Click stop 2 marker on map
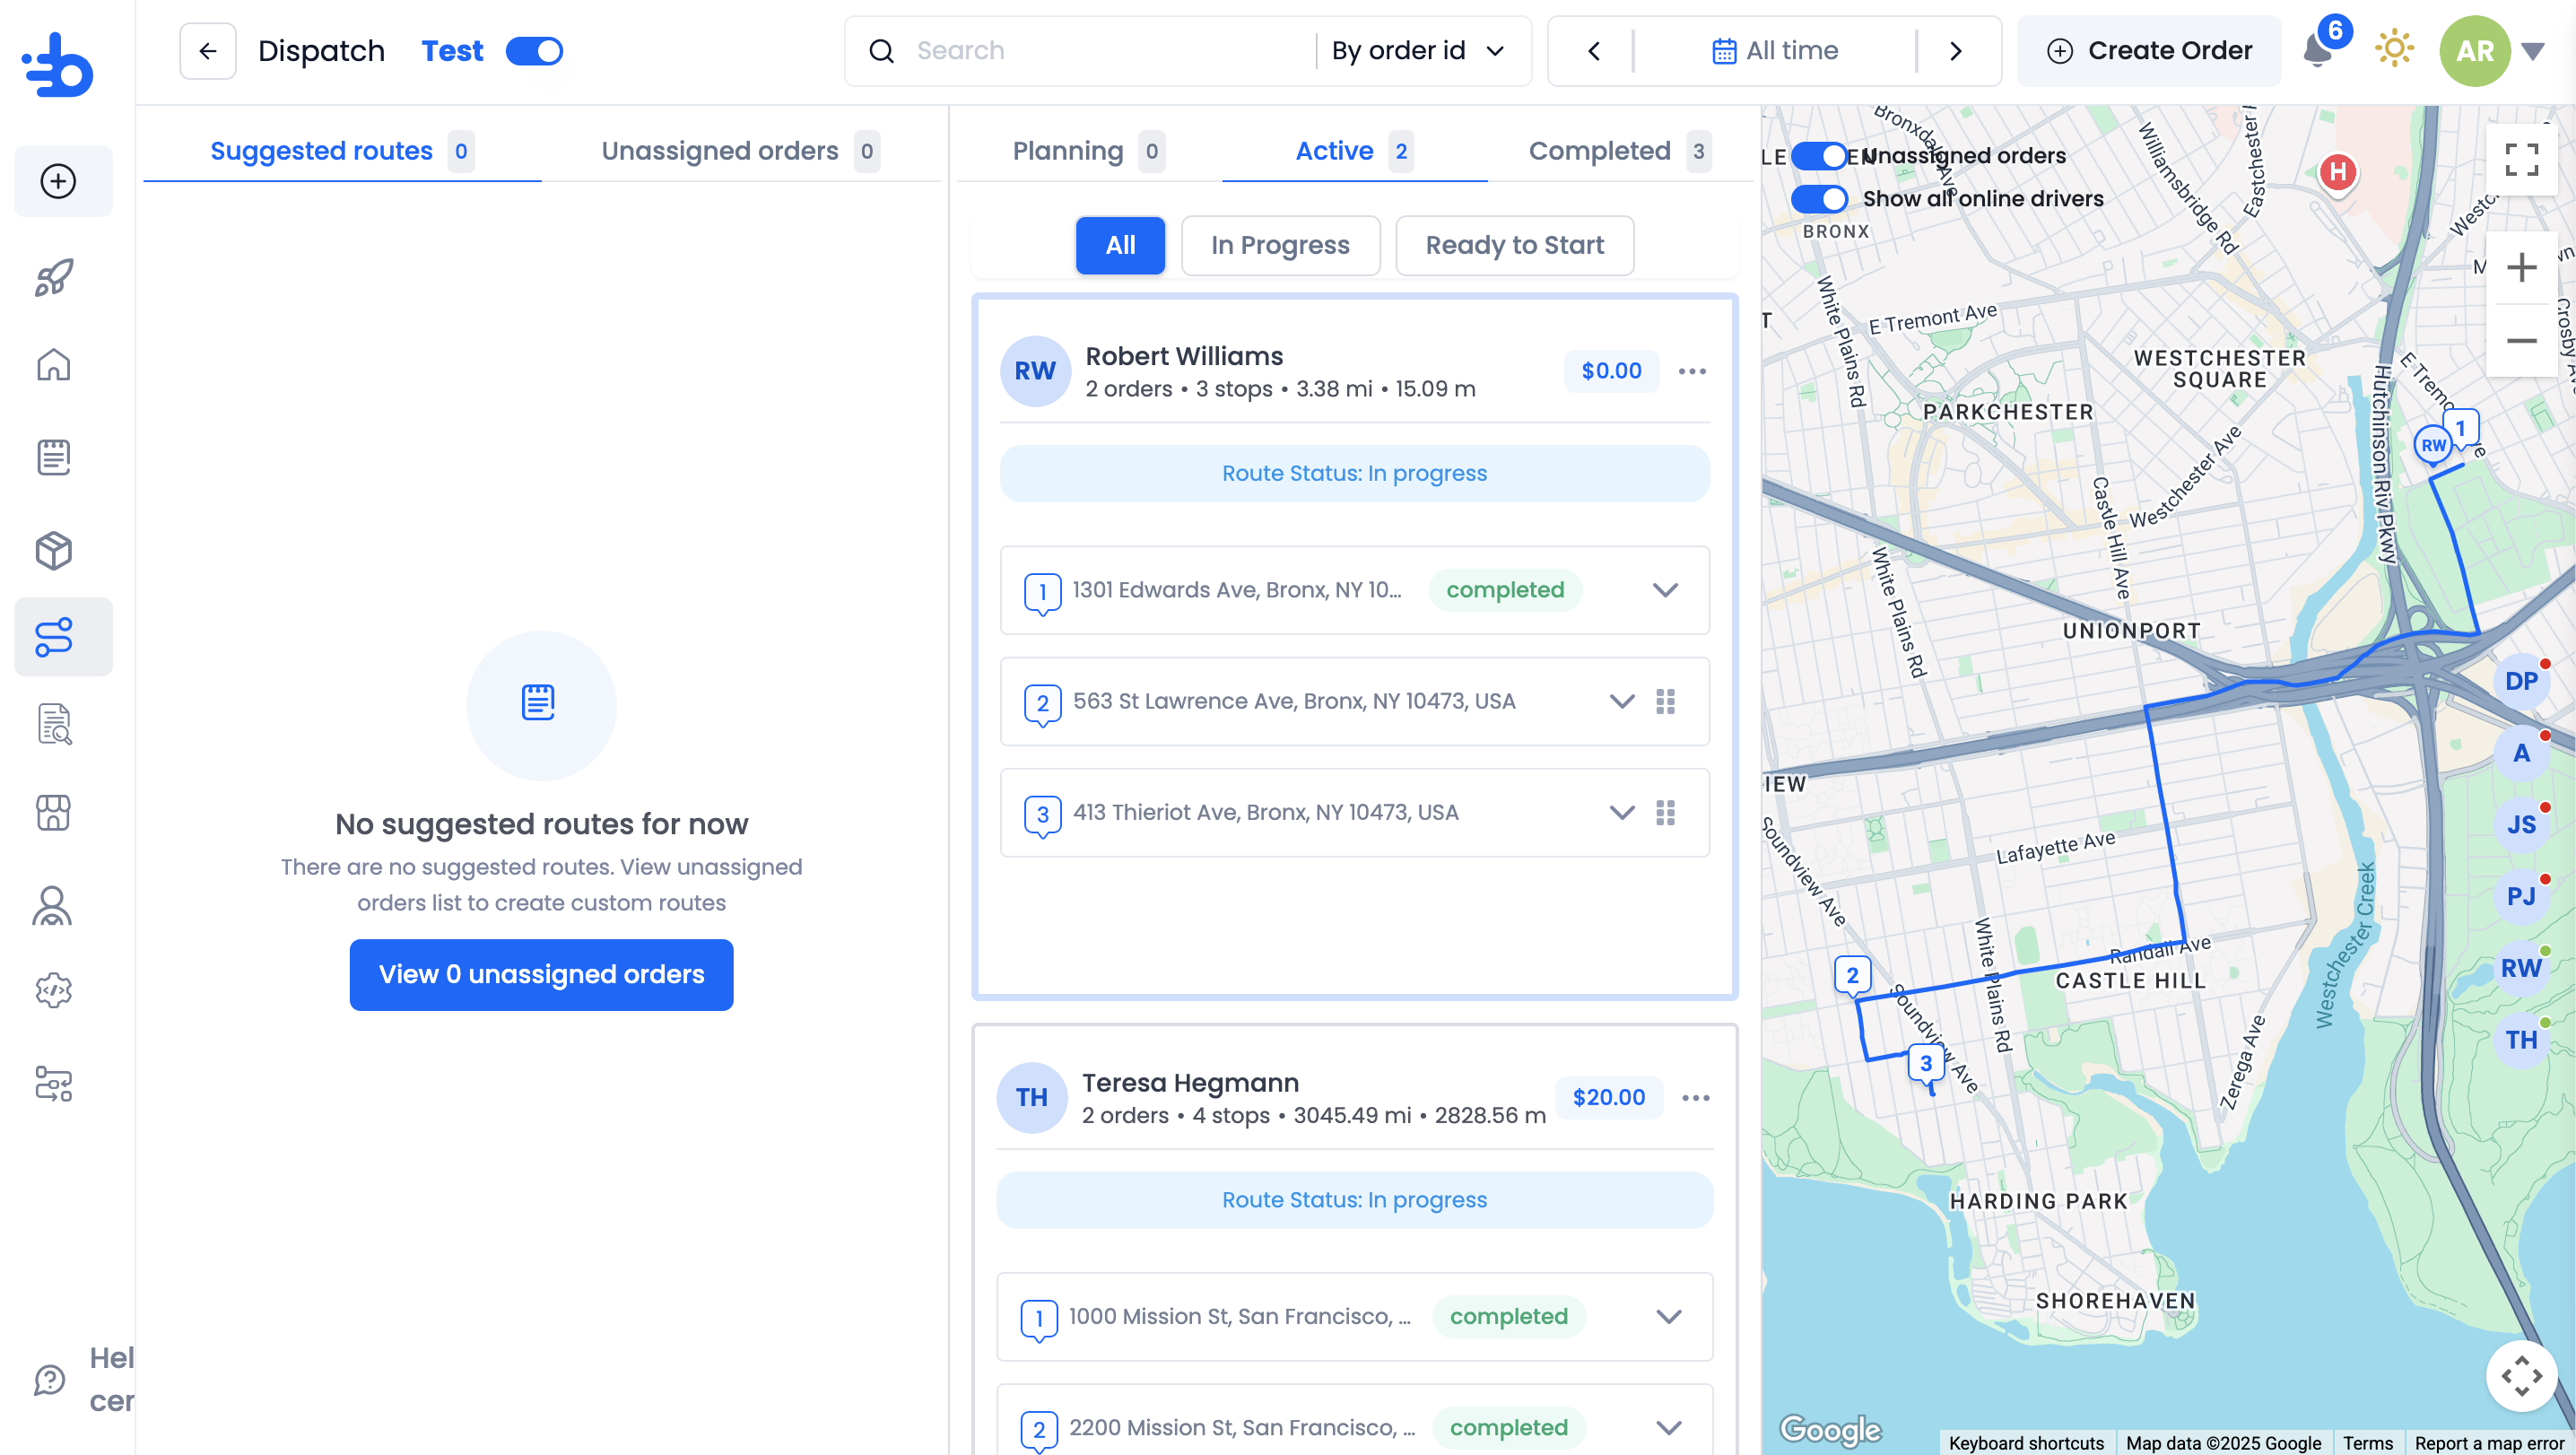 point(1852,976)
